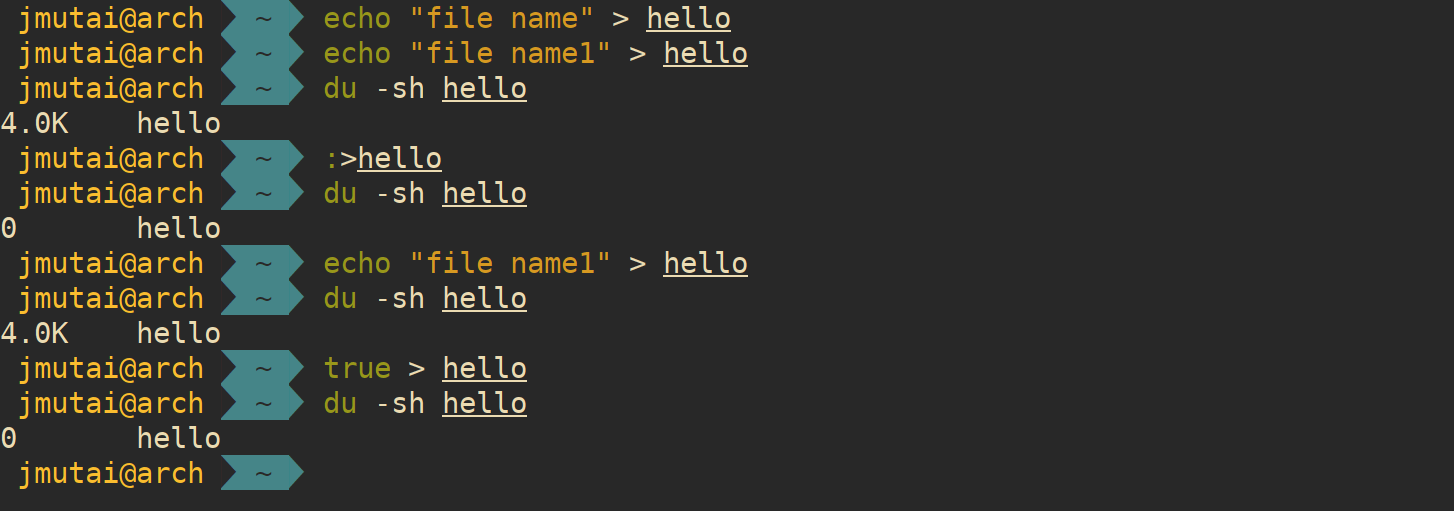The image size is (1454, 511).
Task: Click the 'true' command word
Action: pos(357,368)
